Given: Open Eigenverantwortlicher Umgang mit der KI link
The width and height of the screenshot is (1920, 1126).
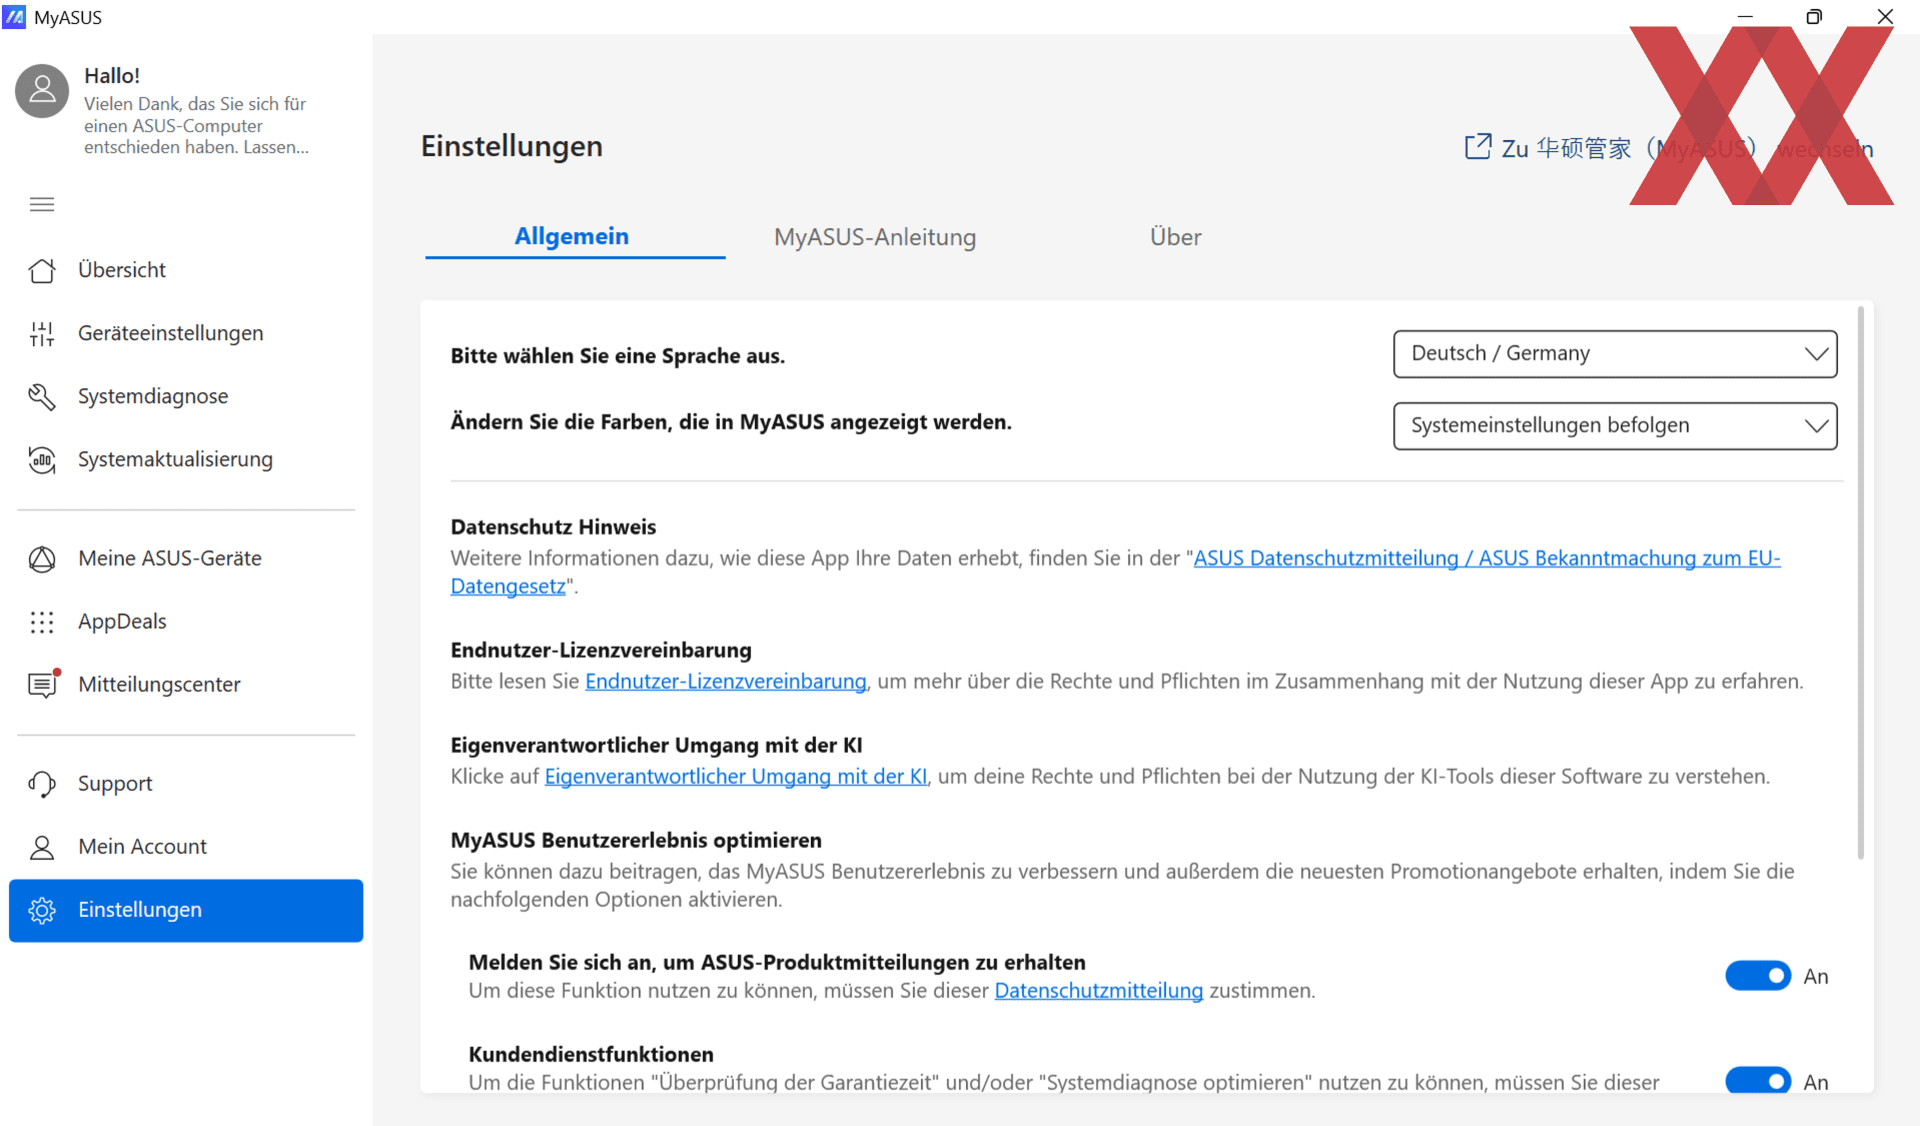Looking at the screenshot, I should (735, 776).
